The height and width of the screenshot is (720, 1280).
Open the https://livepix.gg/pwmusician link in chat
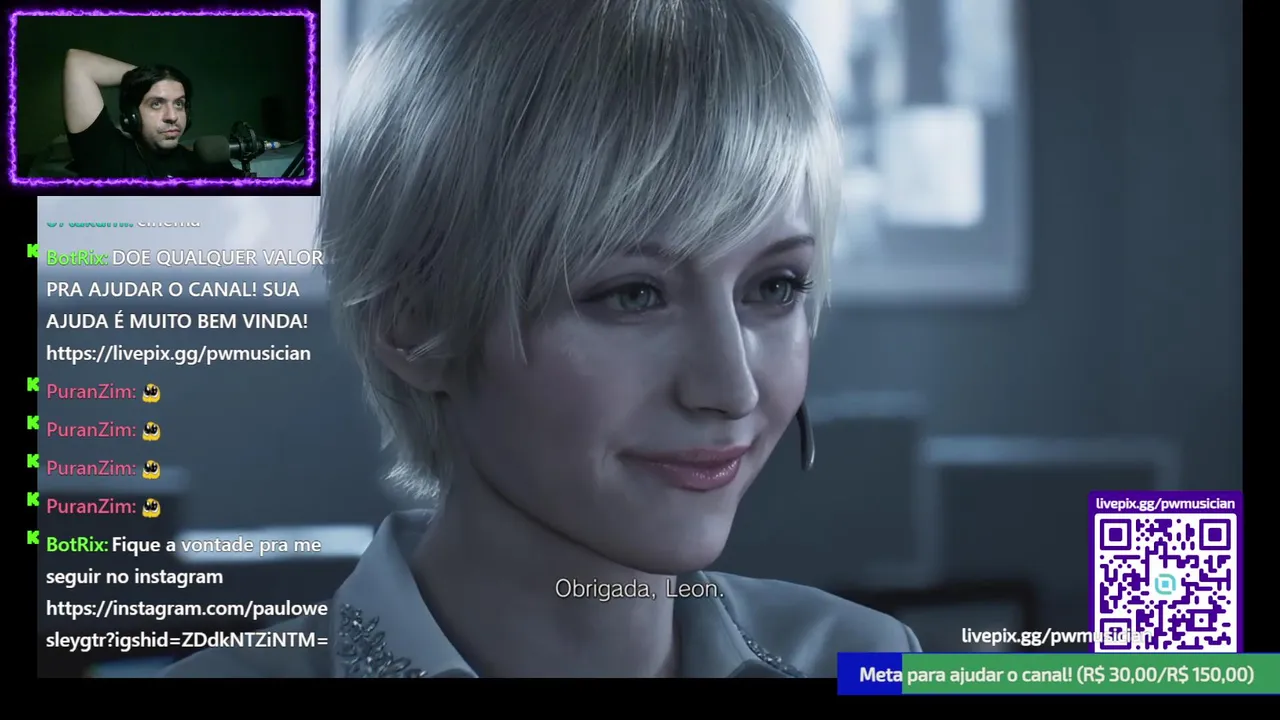tap(178, 353)
